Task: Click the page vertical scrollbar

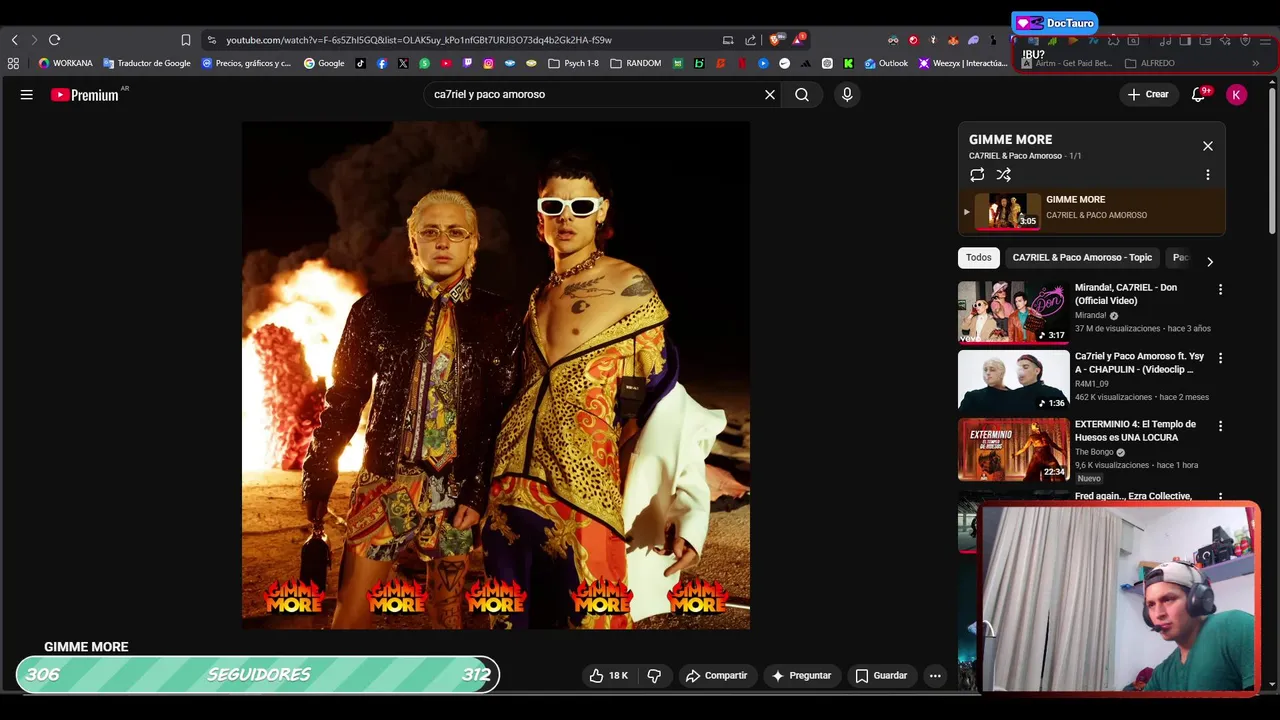Action: click(1272, 160)
